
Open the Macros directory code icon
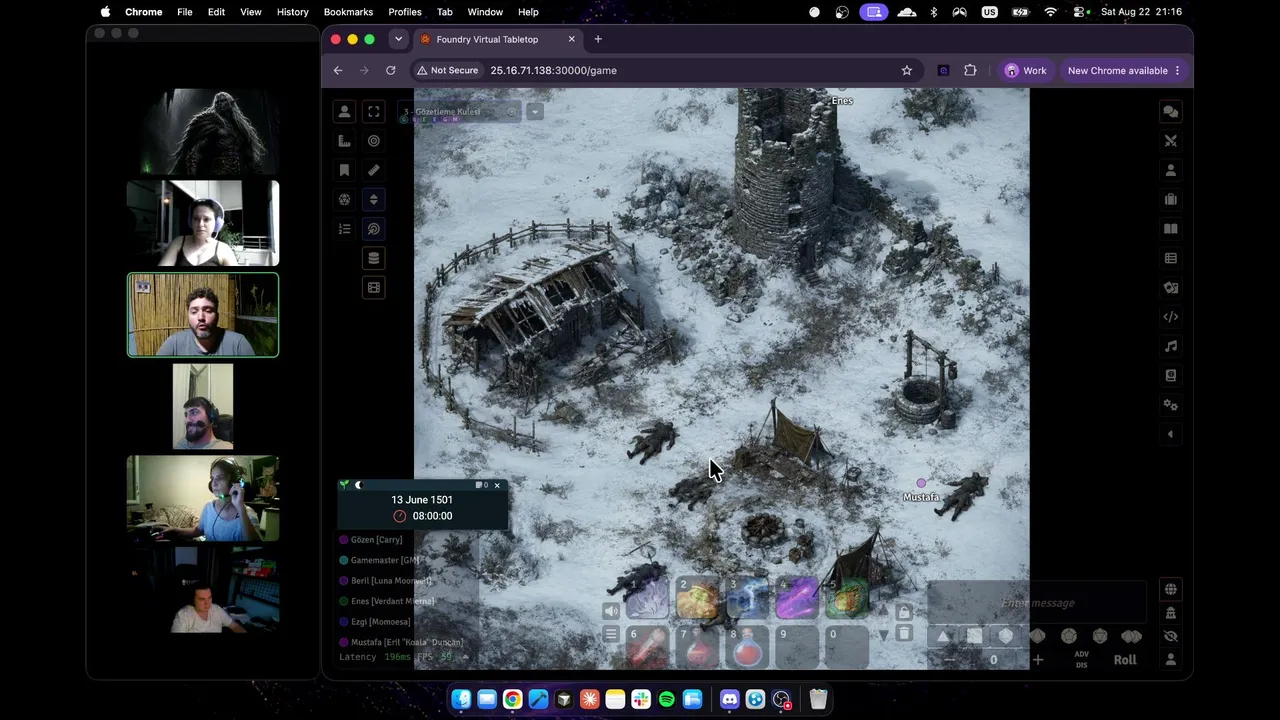1171,317
